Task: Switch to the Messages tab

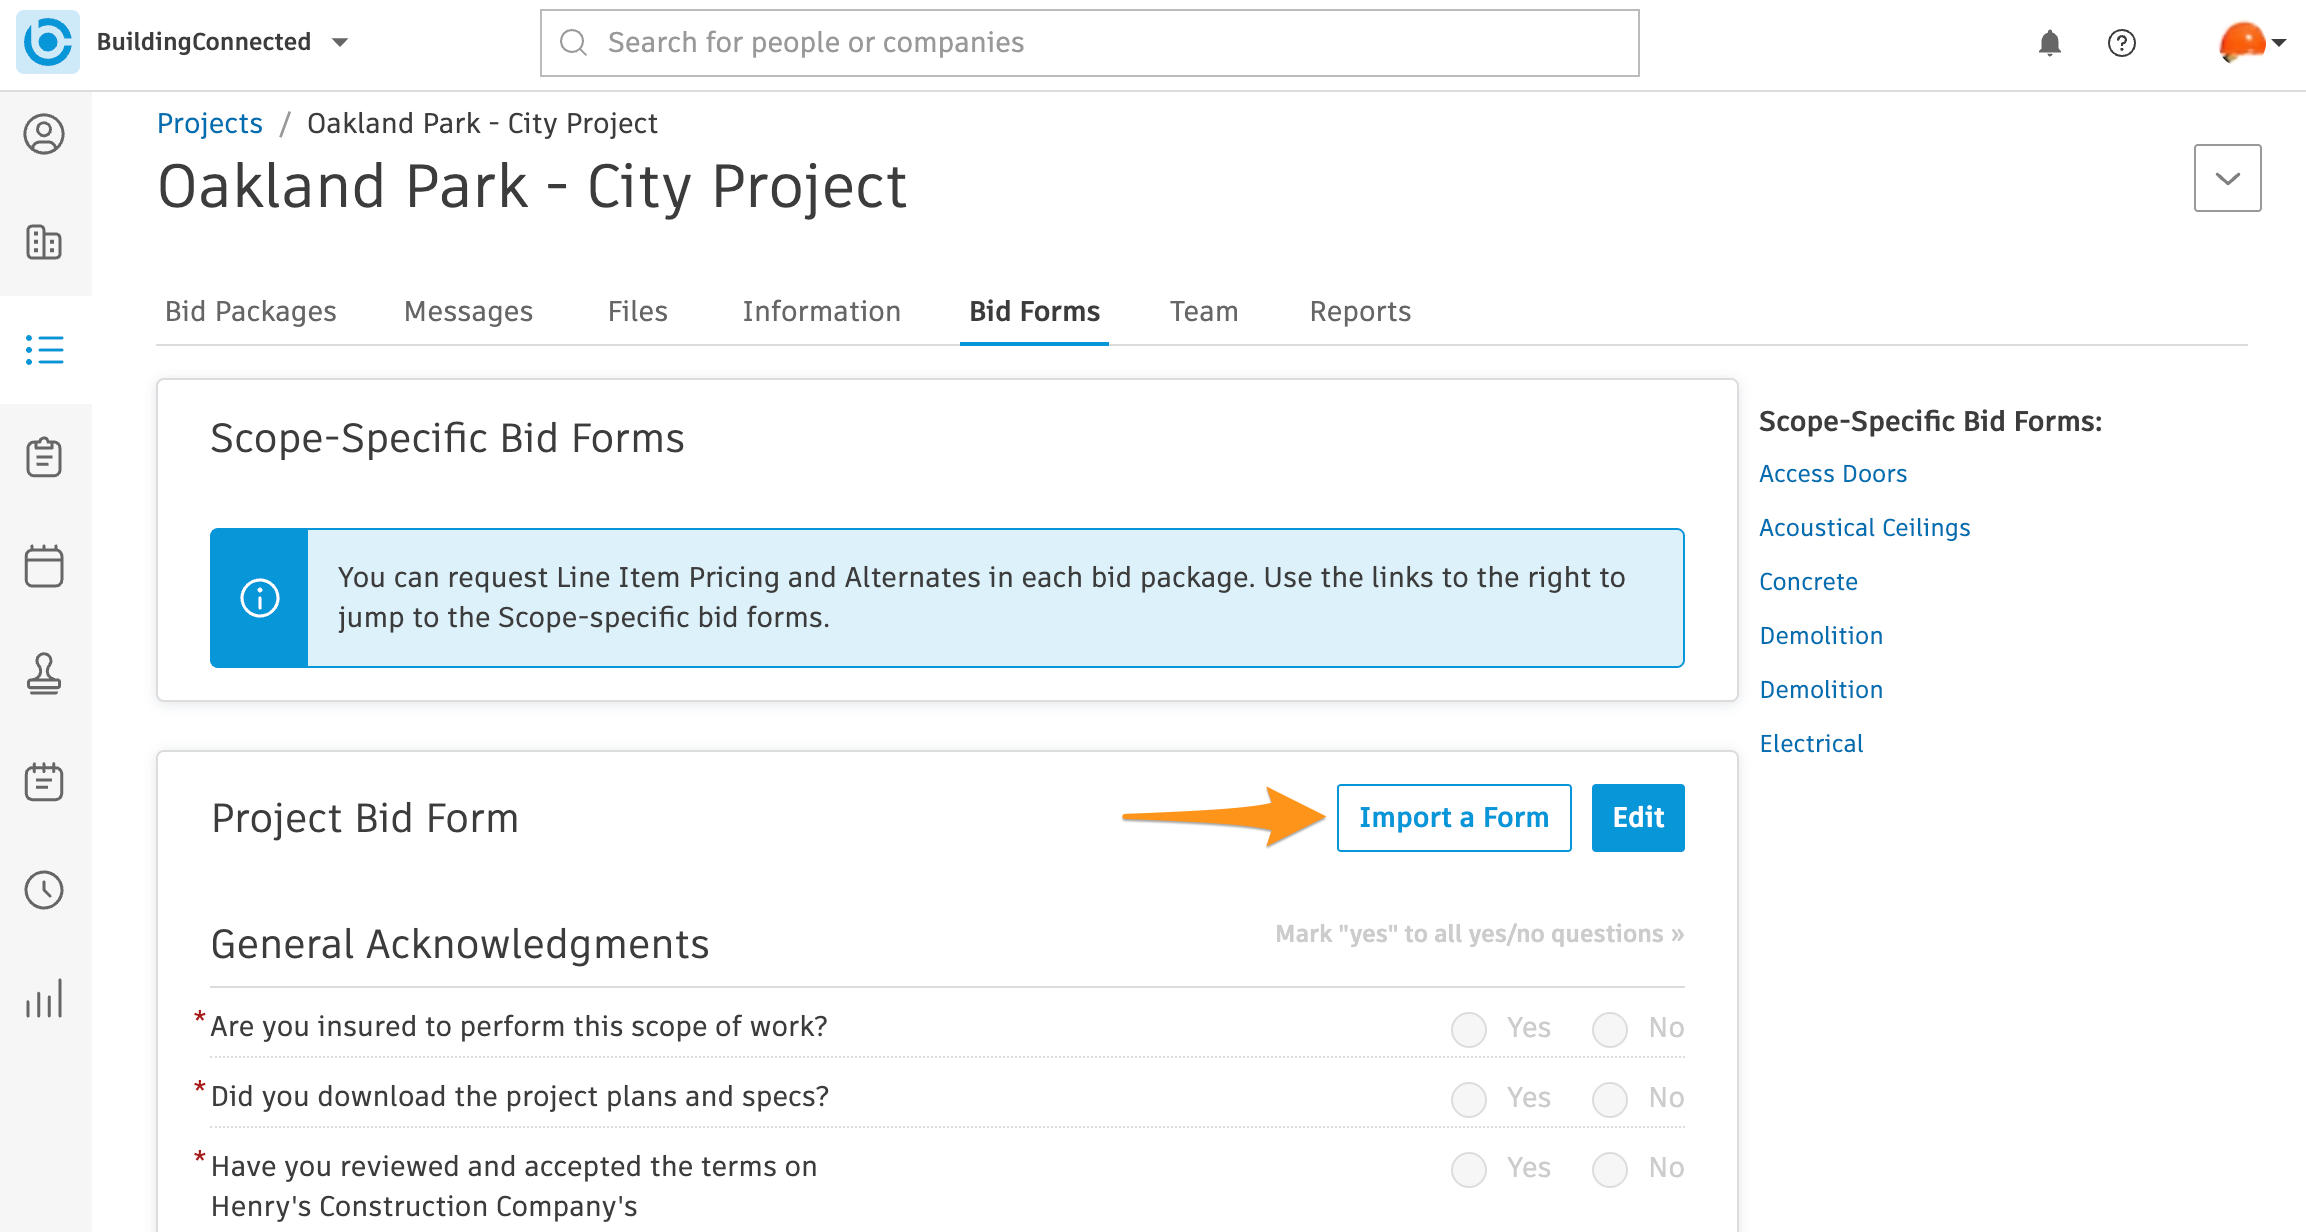Action: click(468, 311)
